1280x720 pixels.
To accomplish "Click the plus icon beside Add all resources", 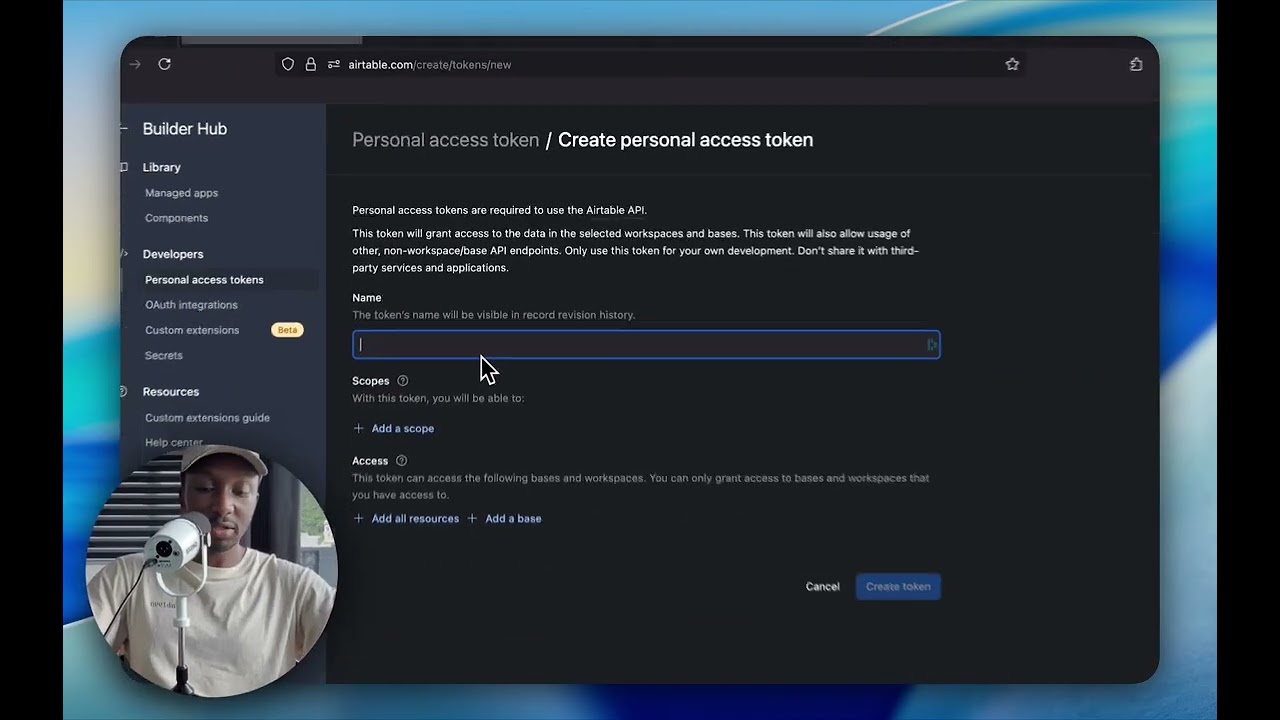I will point(359,518).
